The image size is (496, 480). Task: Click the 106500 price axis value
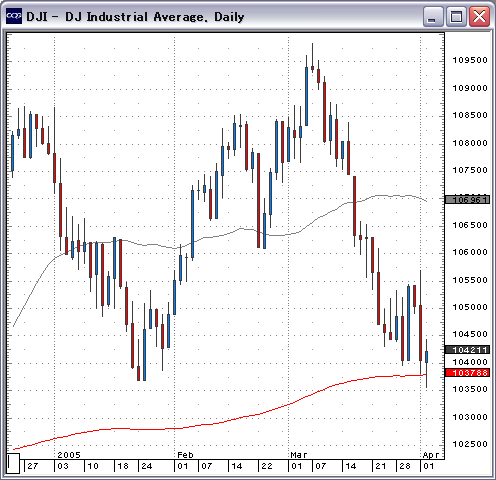click(470, 225)
